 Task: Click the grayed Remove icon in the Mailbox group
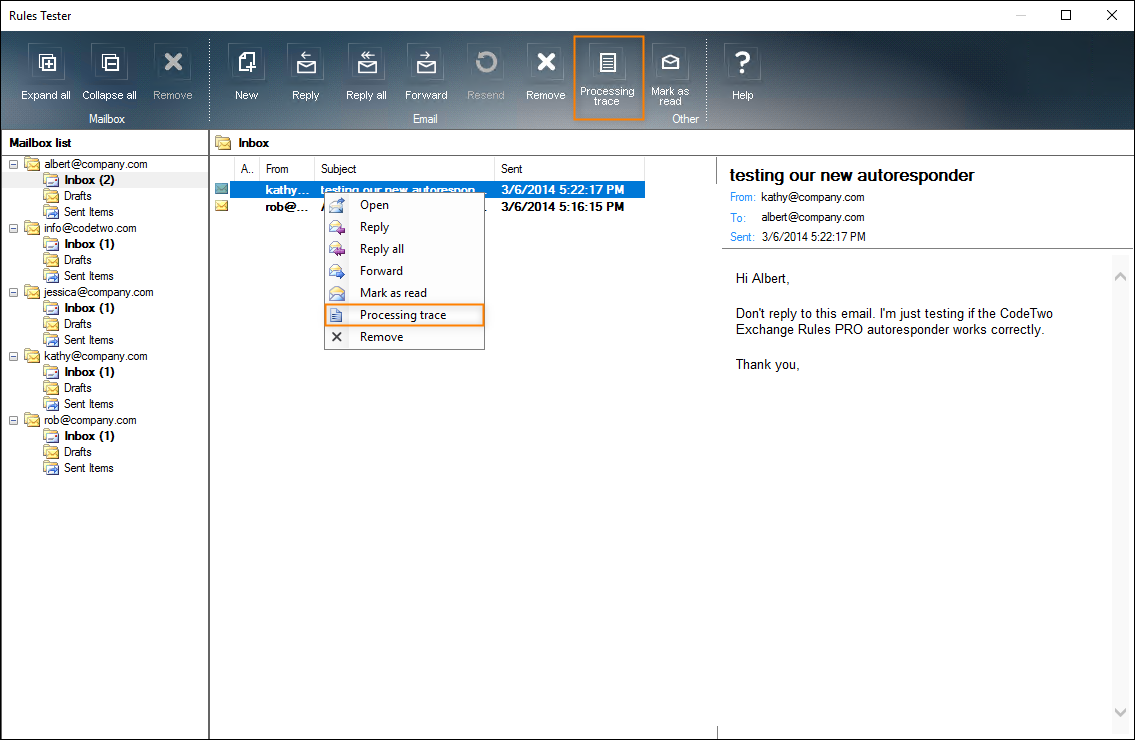[x=172, y=63]
